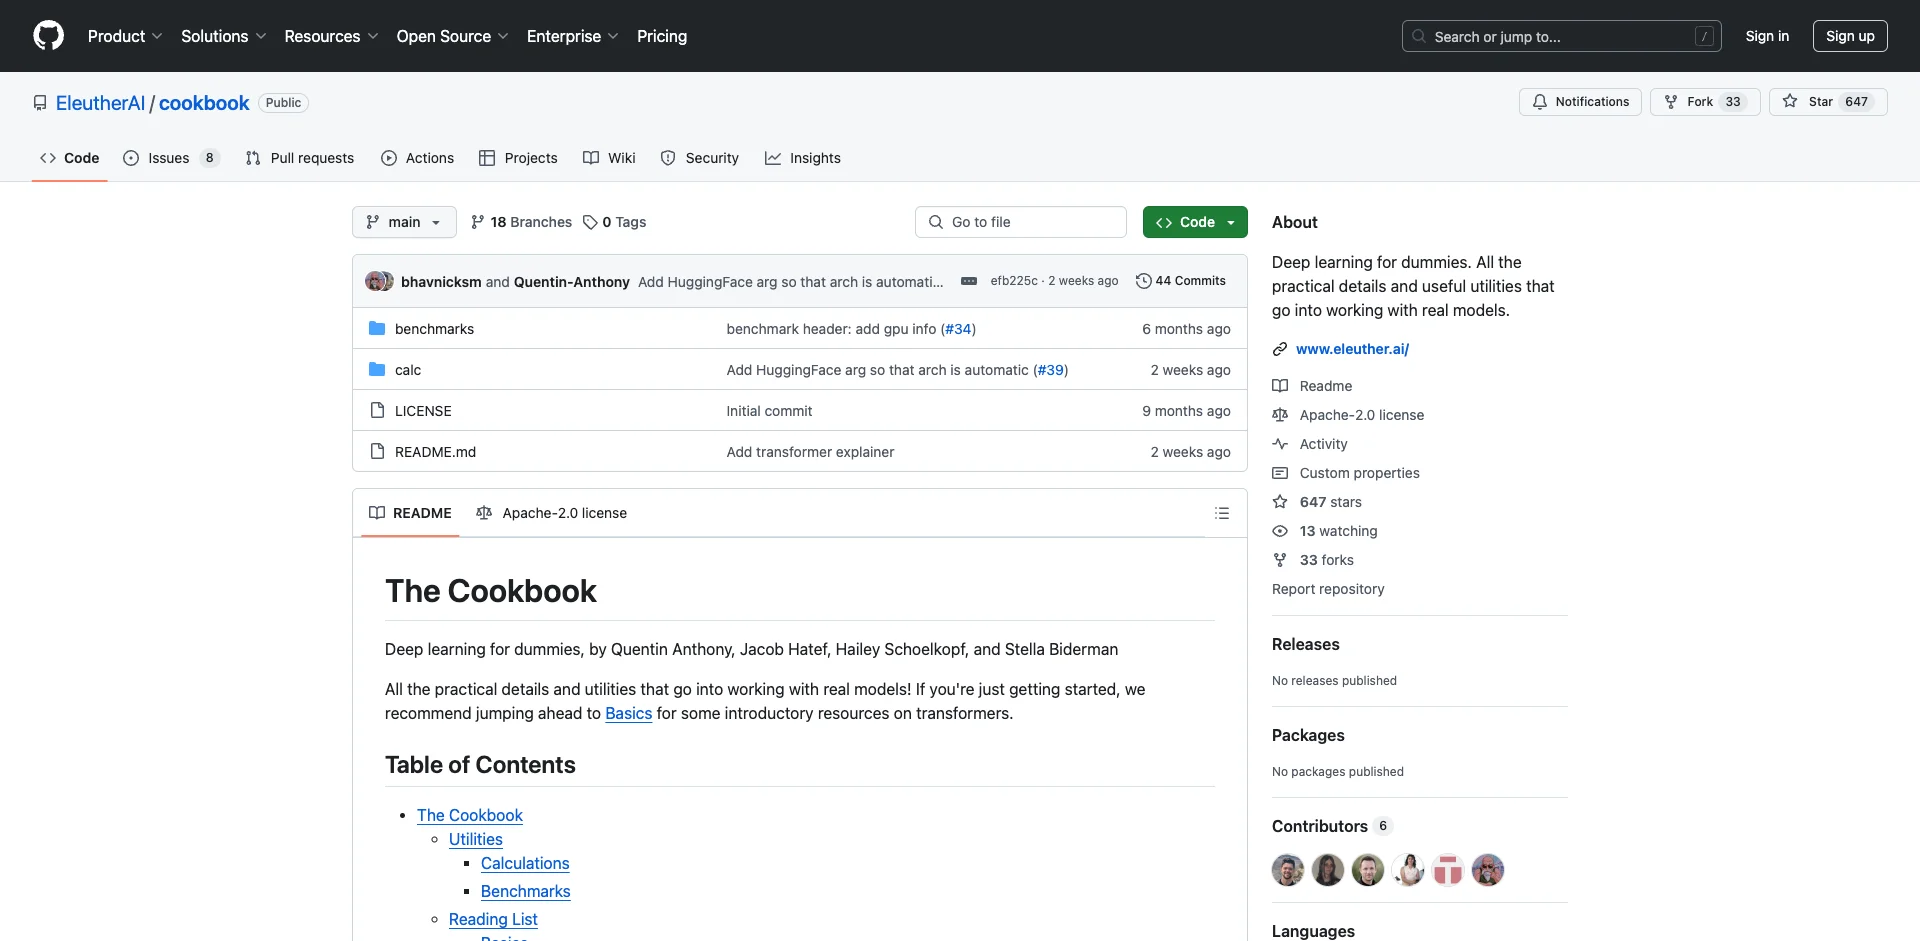Open the Open Source menu
This screenshot has height=941, width=1920.
[x=452, y=36]
